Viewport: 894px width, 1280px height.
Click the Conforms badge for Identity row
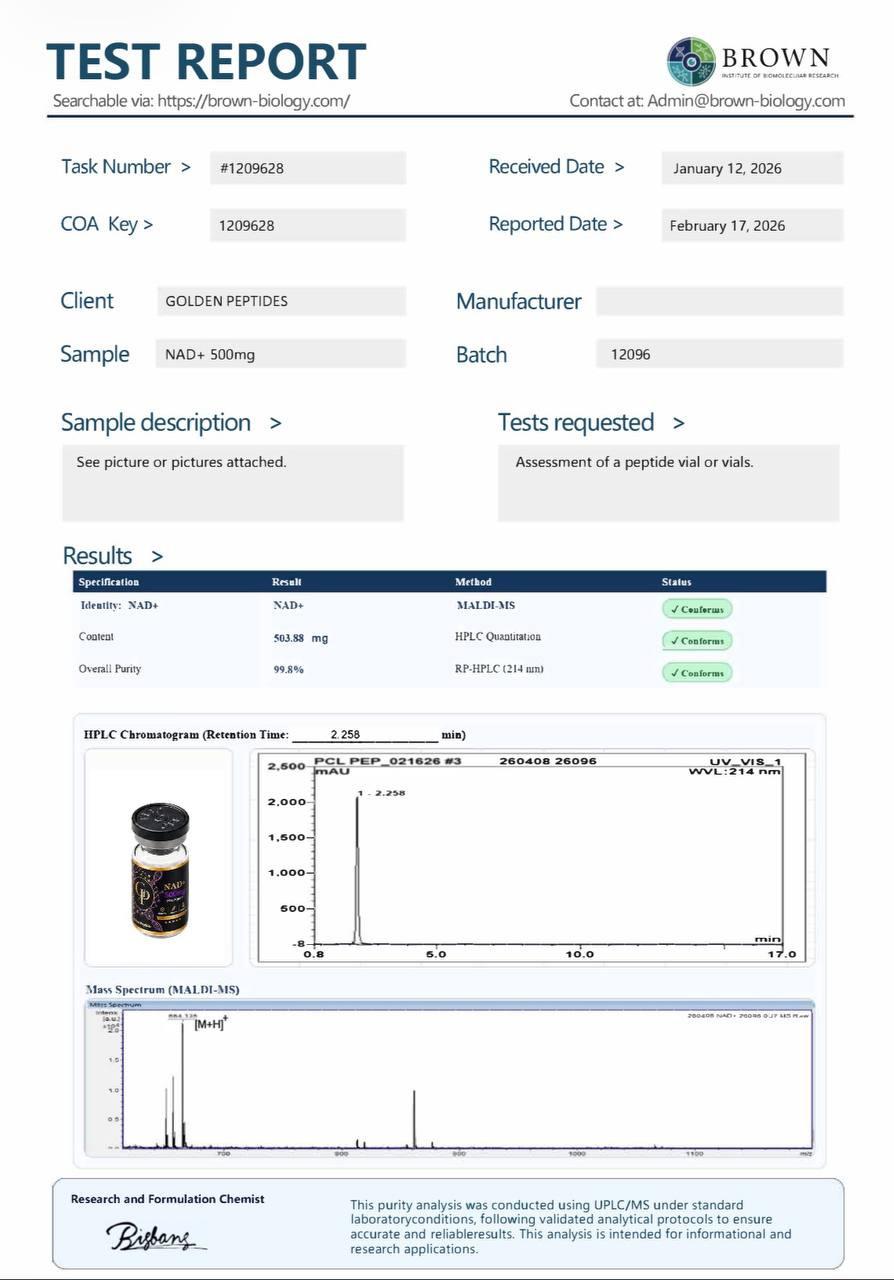click(697, 609)
